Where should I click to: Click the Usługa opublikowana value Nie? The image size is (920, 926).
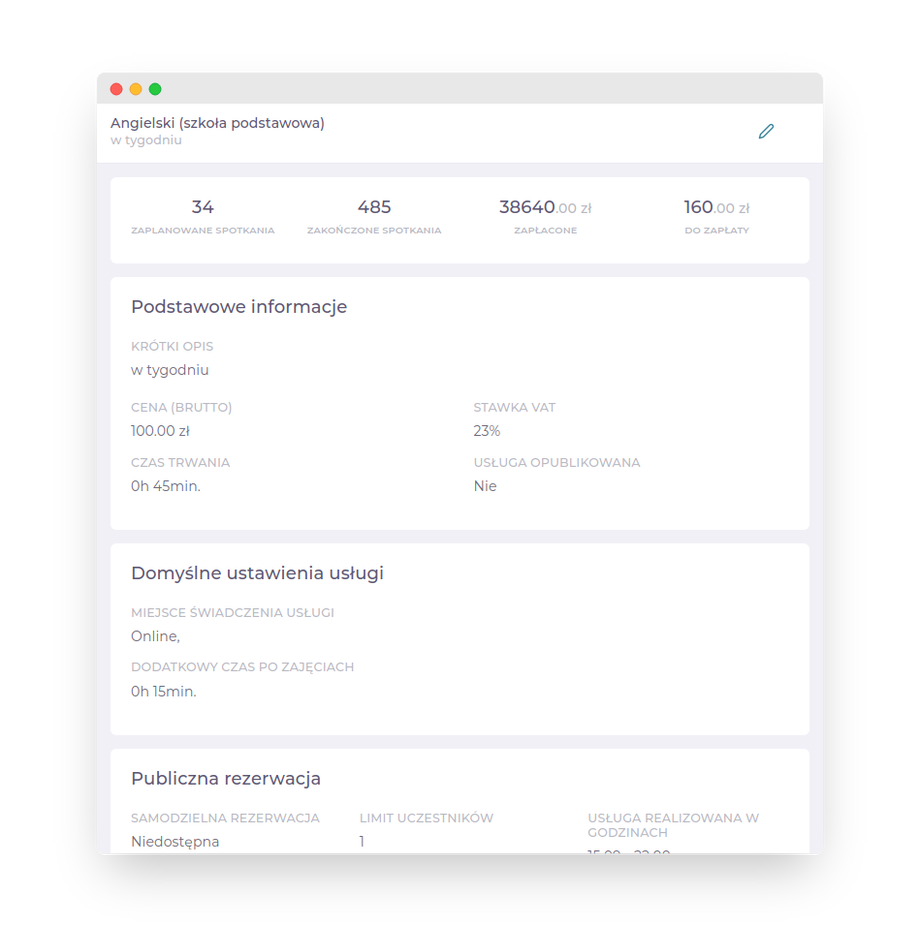485,486
